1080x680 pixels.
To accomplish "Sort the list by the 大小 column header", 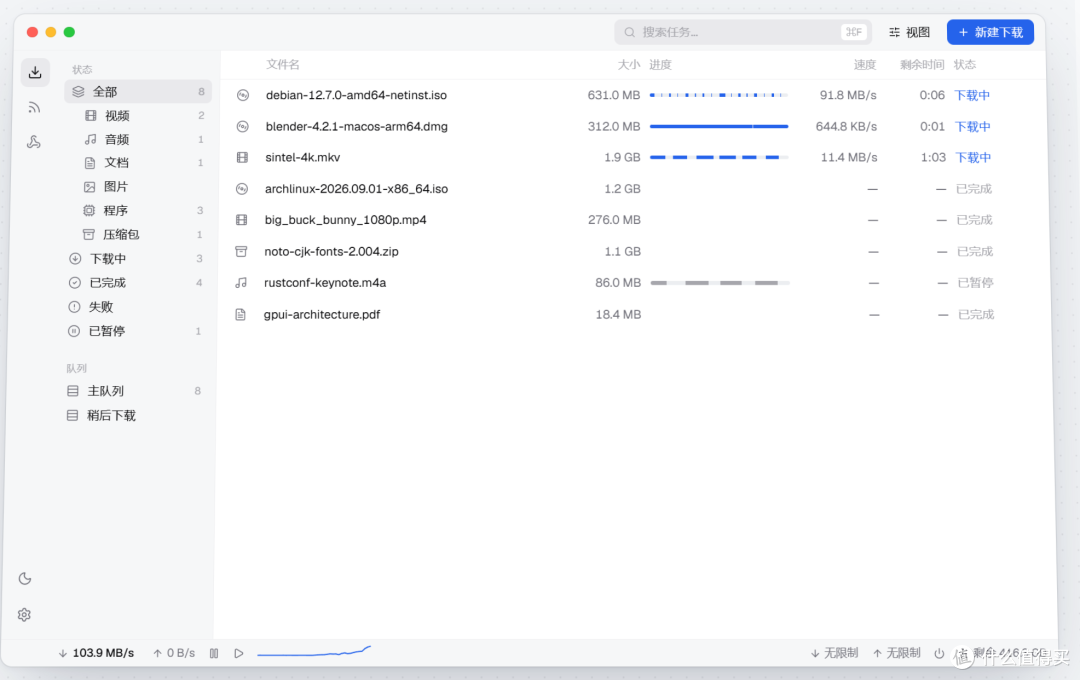I will 628,65.
